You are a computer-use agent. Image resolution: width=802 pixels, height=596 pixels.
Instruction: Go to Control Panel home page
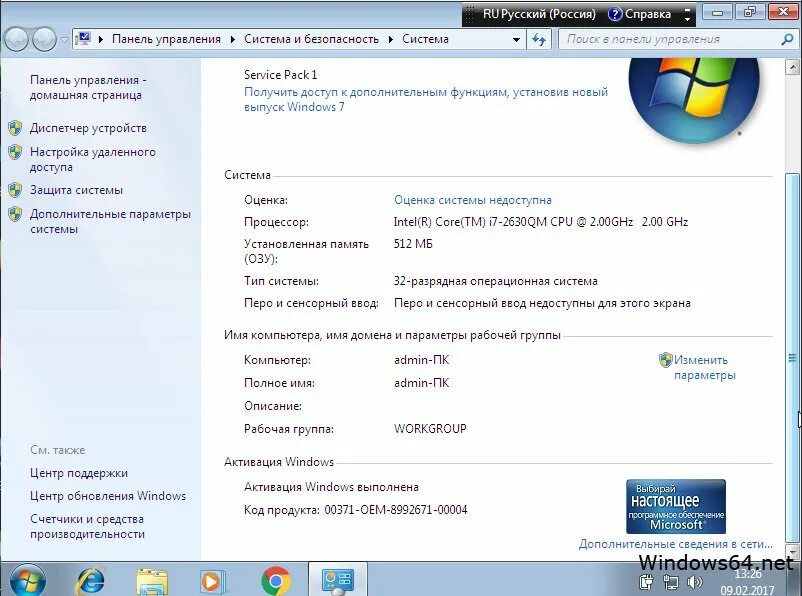click(88, 87)
